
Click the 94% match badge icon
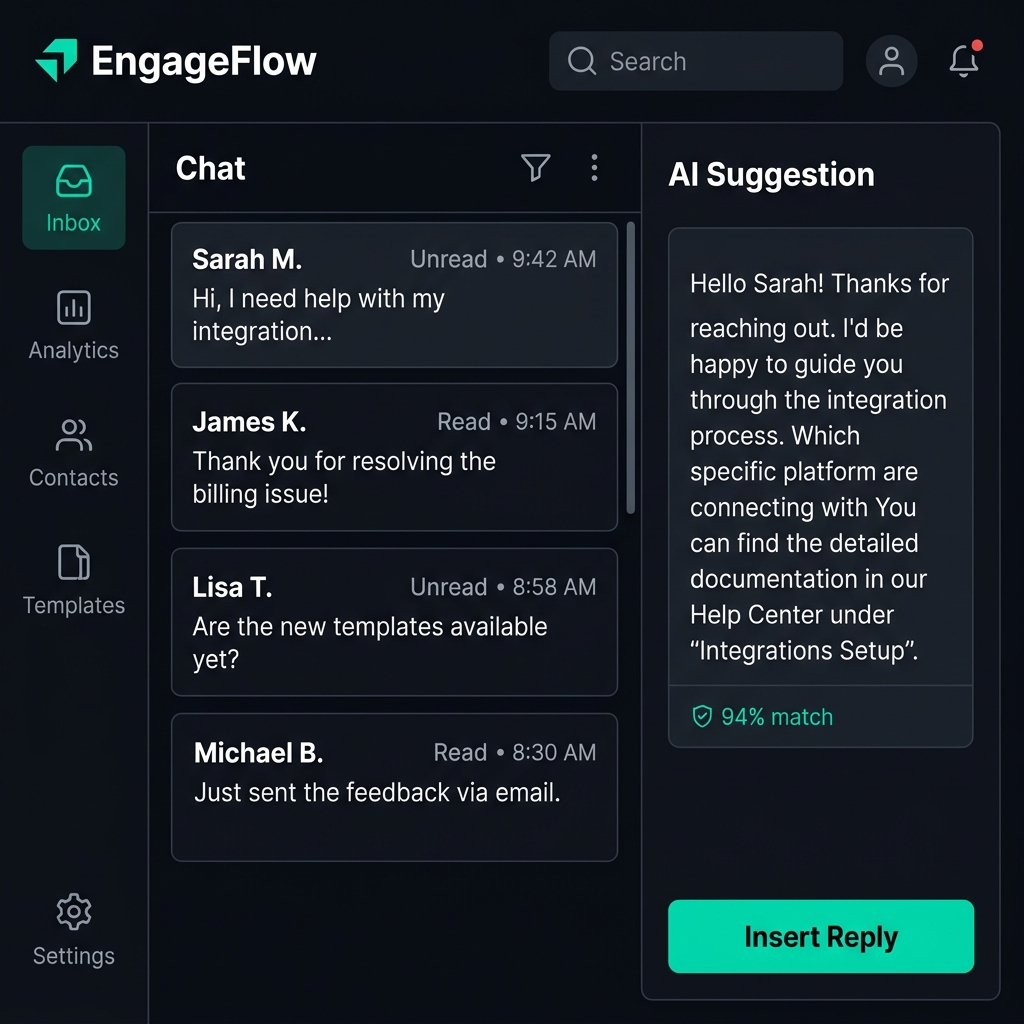coord(700,717)
